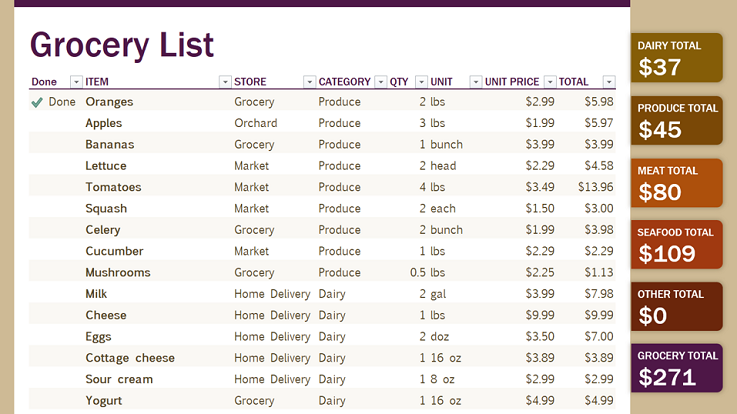The width and height of the screenshot is (737, 414).
Task: Click the DAIRY TOTAL $37 tile
Action: [676, 58]
